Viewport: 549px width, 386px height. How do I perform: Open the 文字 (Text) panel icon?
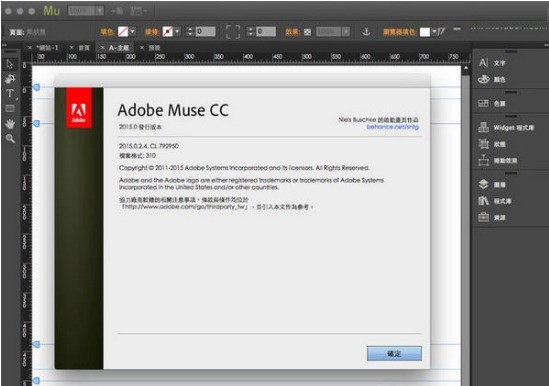pos(484,63)
